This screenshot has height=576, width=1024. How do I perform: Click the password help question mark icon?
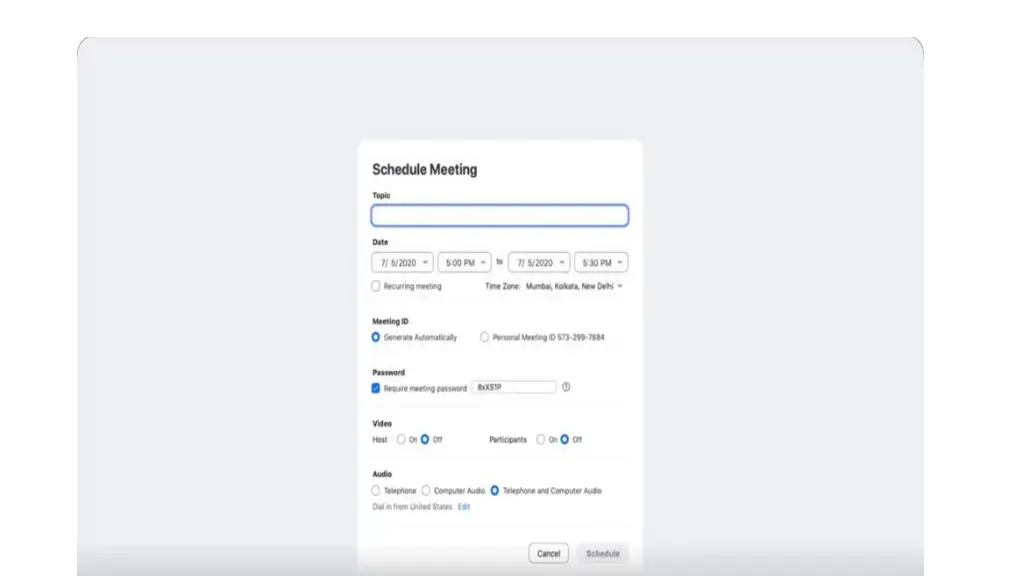click(566, 387)
